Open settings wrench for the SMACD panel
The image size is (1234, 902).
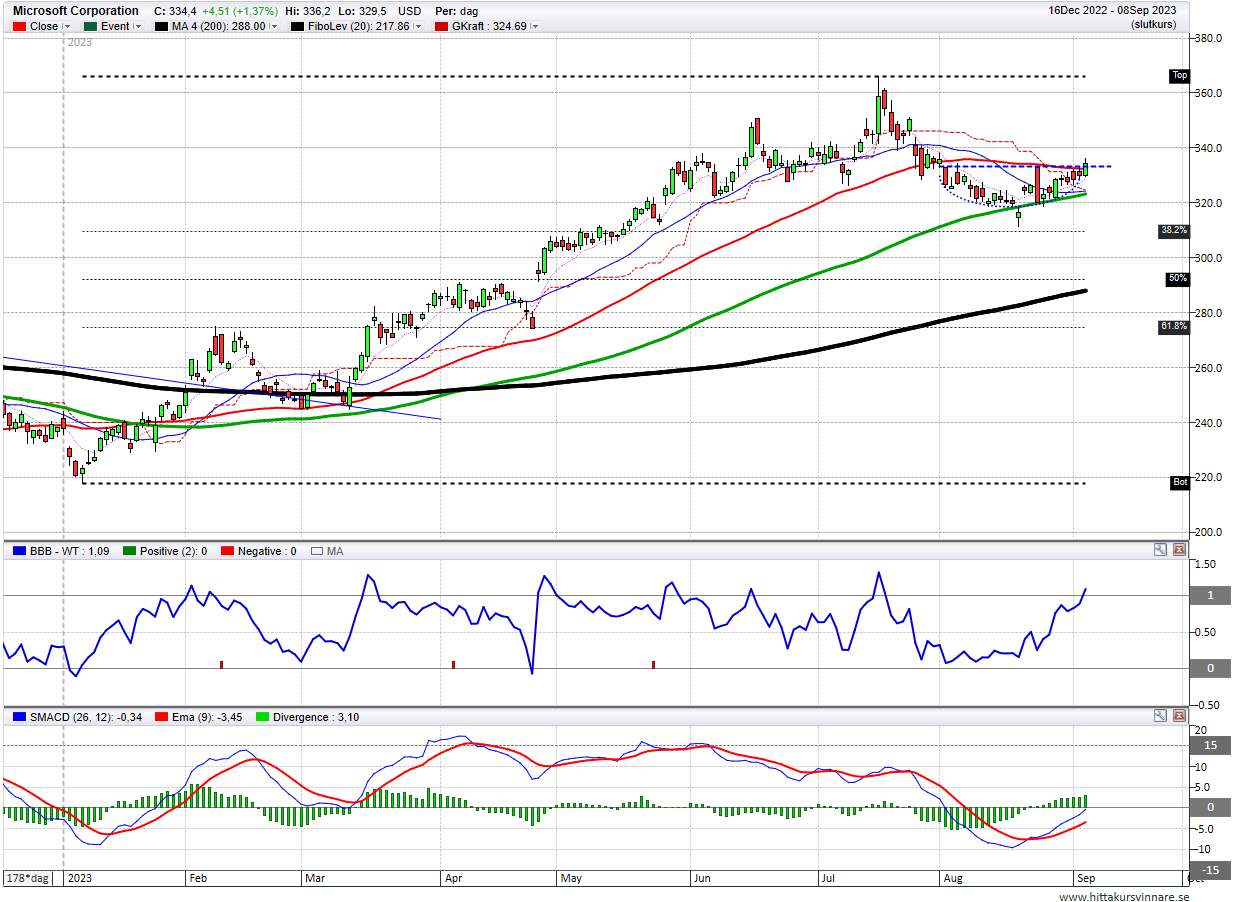point(1160,716)
